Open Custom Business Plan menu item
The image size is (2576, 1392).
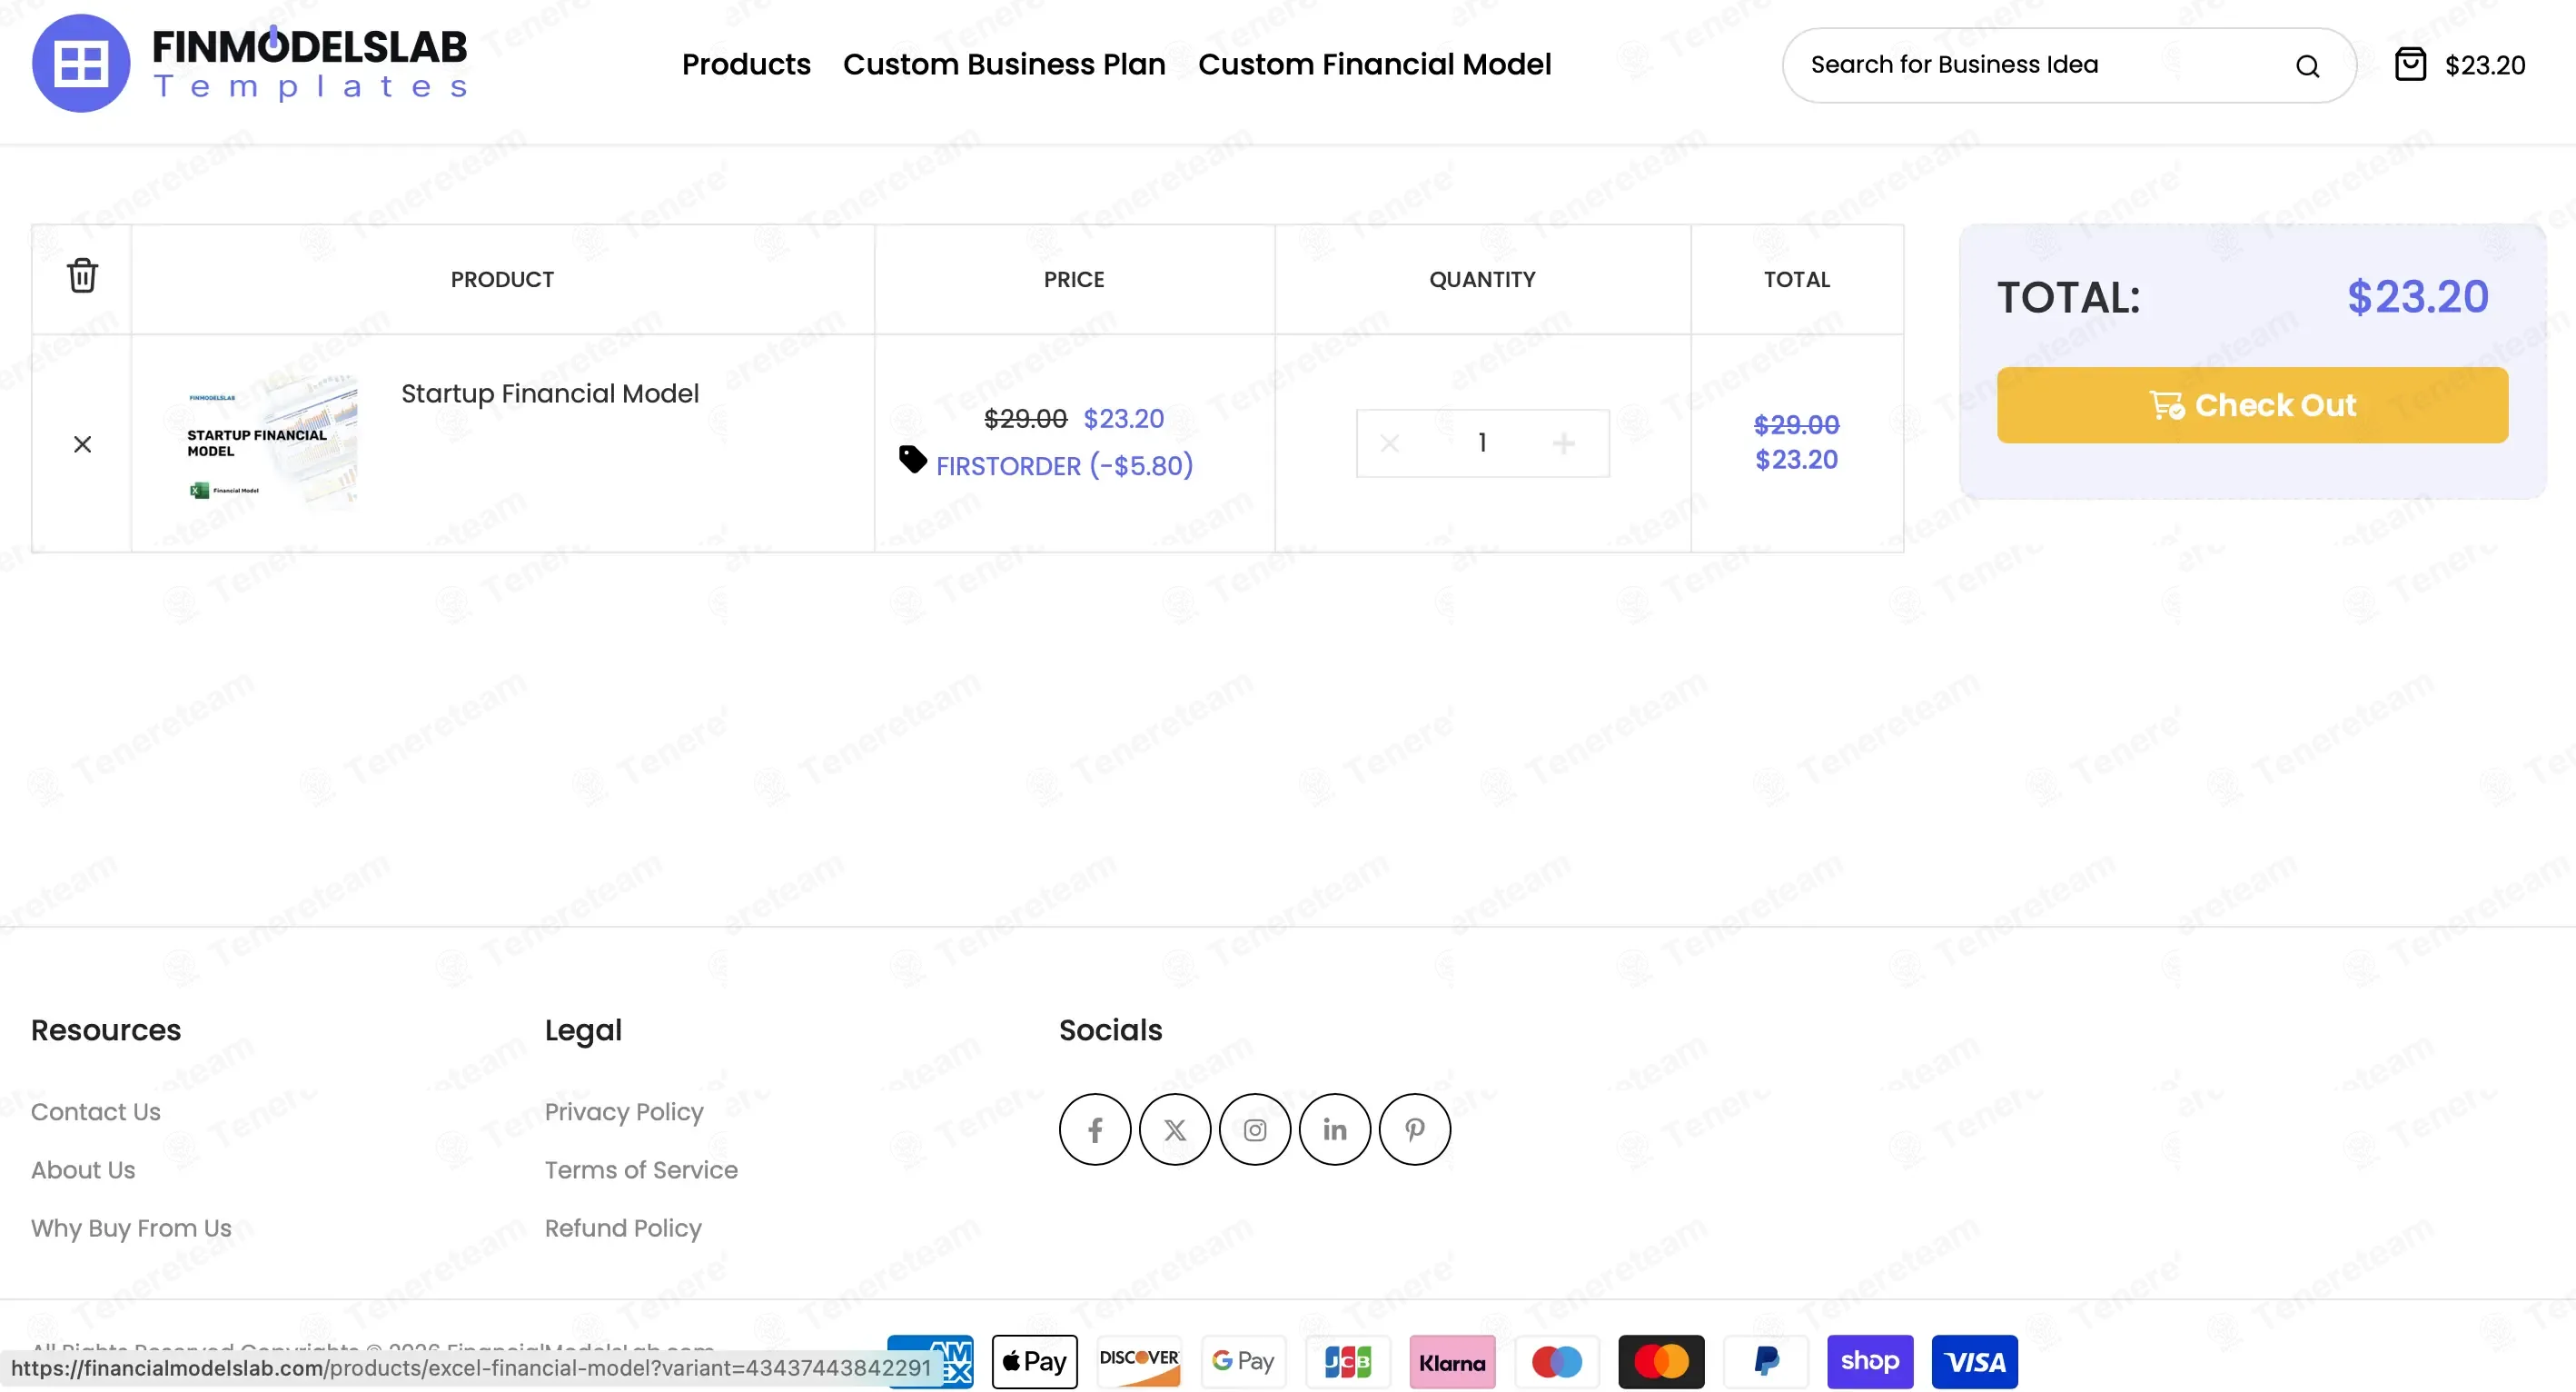pos(1004,65)
